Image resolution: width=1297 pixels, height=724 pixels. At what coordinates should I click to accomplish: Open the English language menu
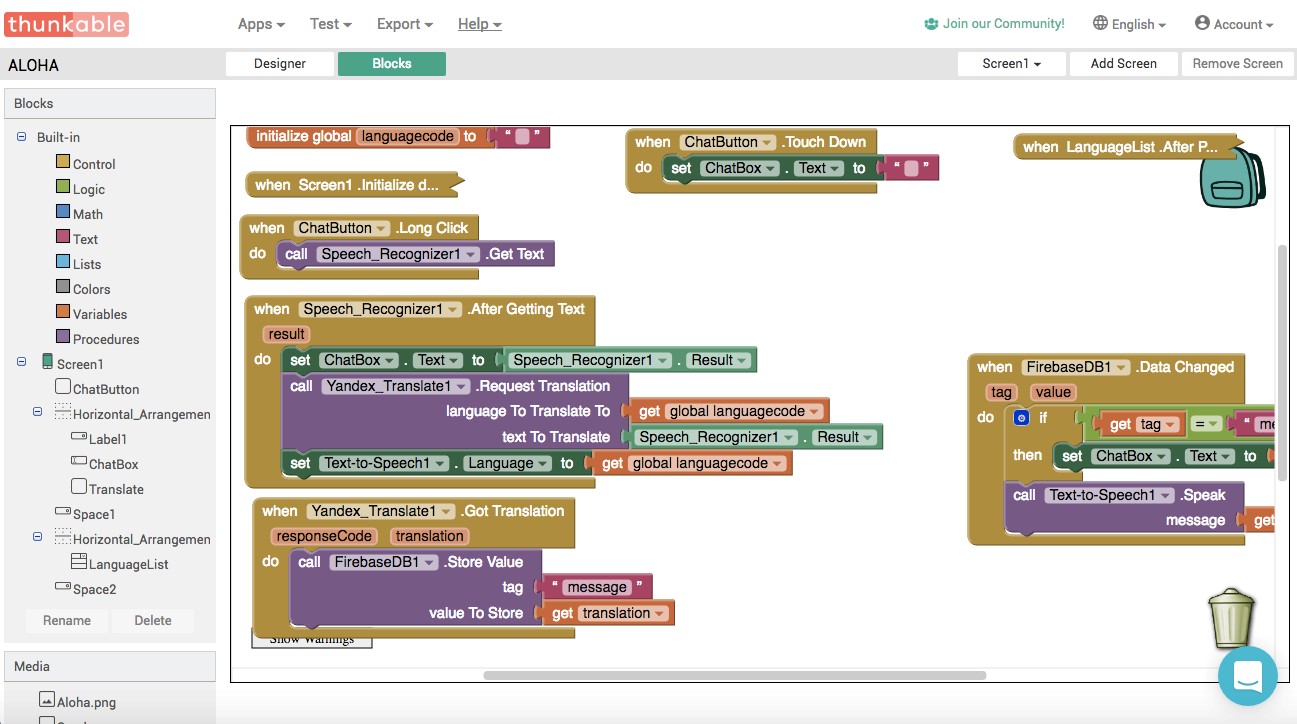point(1130,24)
